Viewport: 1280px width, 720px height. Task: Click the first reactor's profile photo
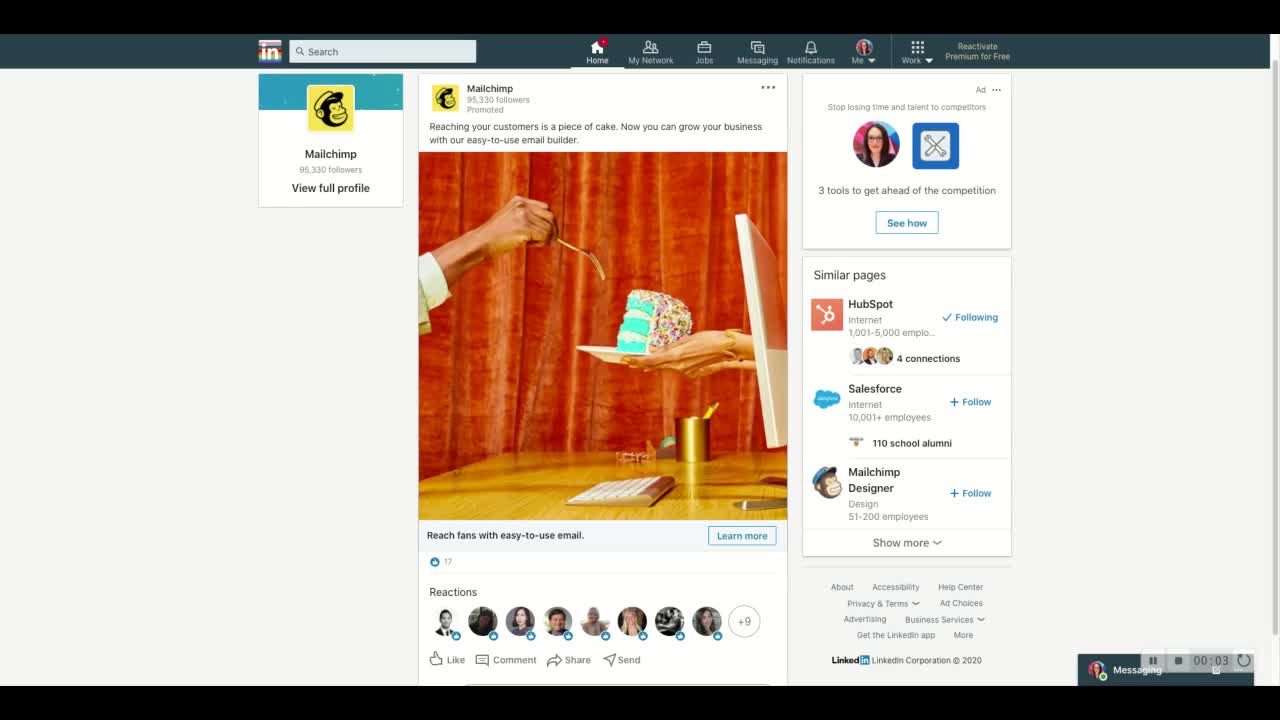pyautogui.click(x=445, y=621)
